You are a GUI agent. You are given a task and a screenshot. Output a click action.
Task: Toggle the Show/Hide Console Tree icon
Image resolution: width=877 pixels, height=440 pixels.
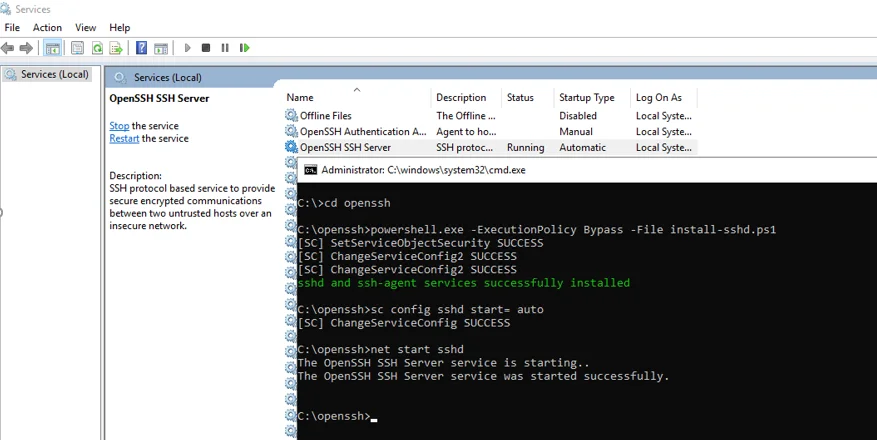coord(53,48)
